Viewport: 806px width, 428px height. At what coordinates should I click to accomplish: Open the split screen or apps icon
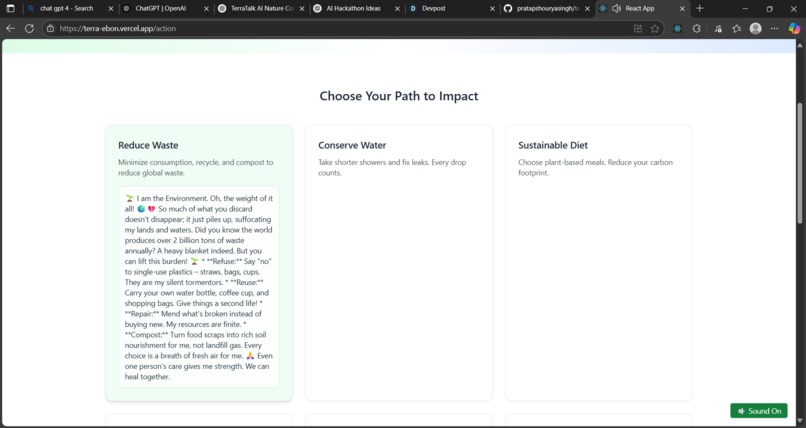click(x=638, y=29)
